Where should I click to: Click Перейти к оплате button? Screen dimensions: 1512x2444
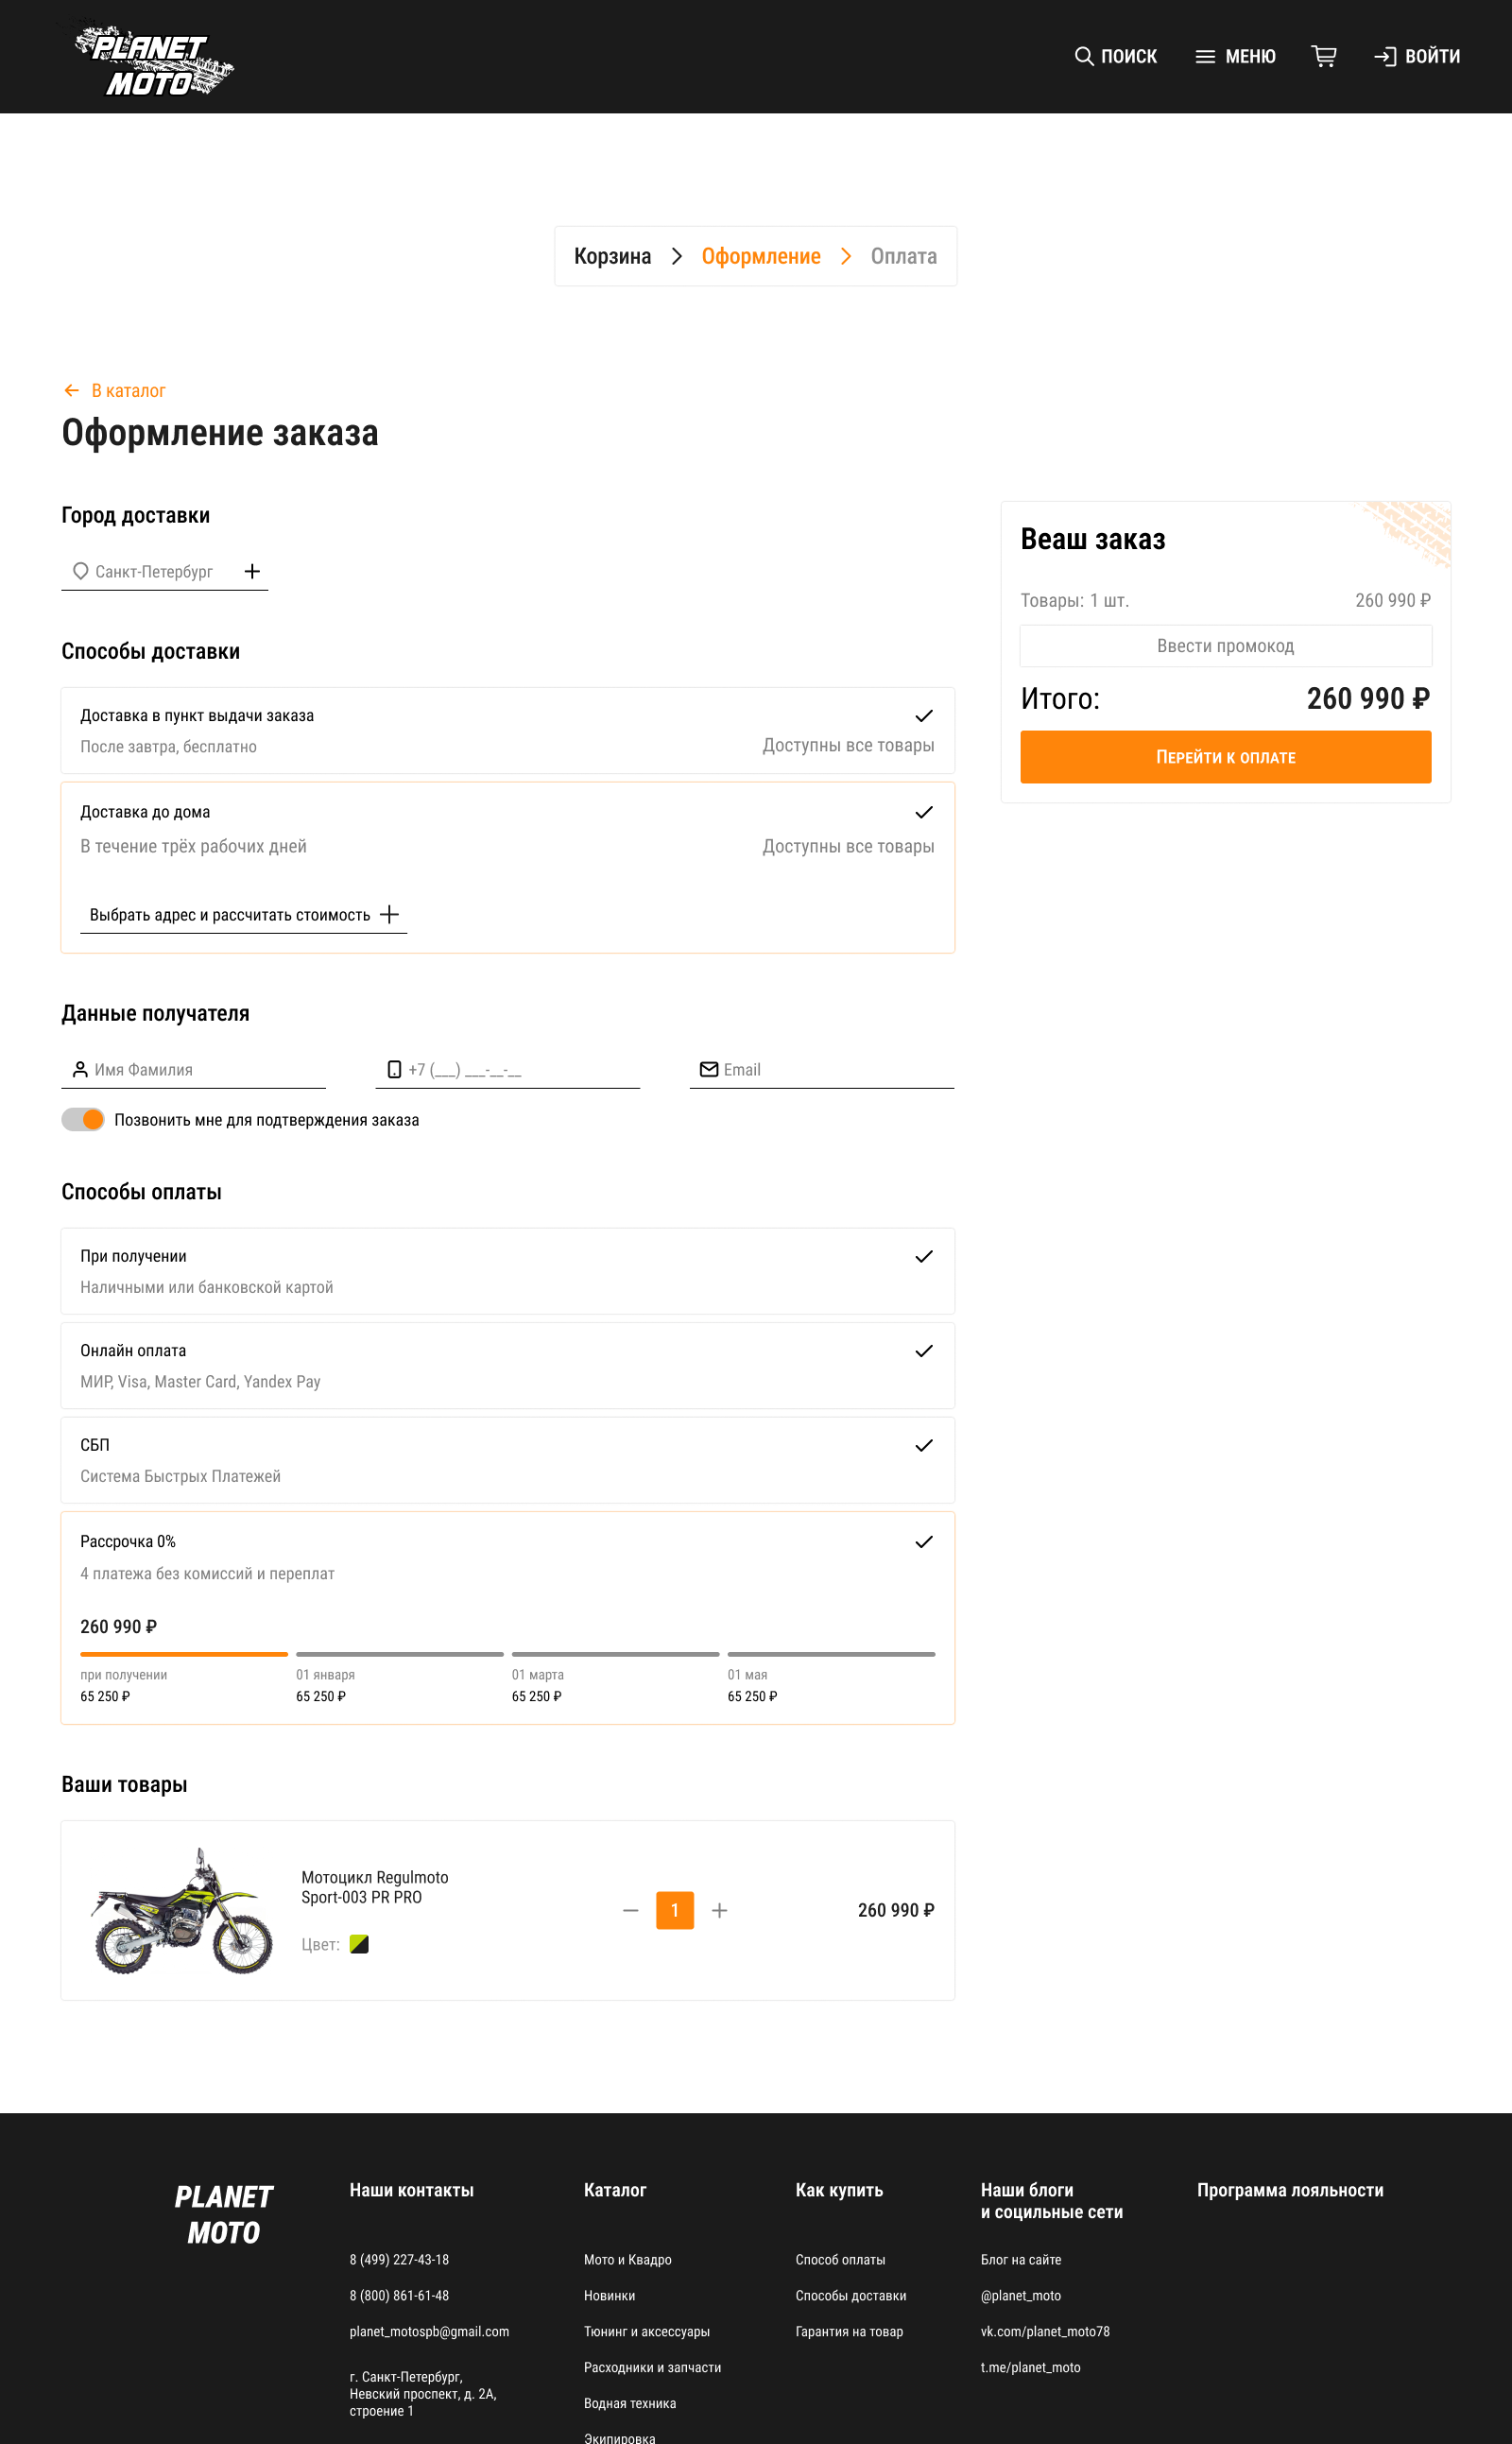tap(1225, 757)
